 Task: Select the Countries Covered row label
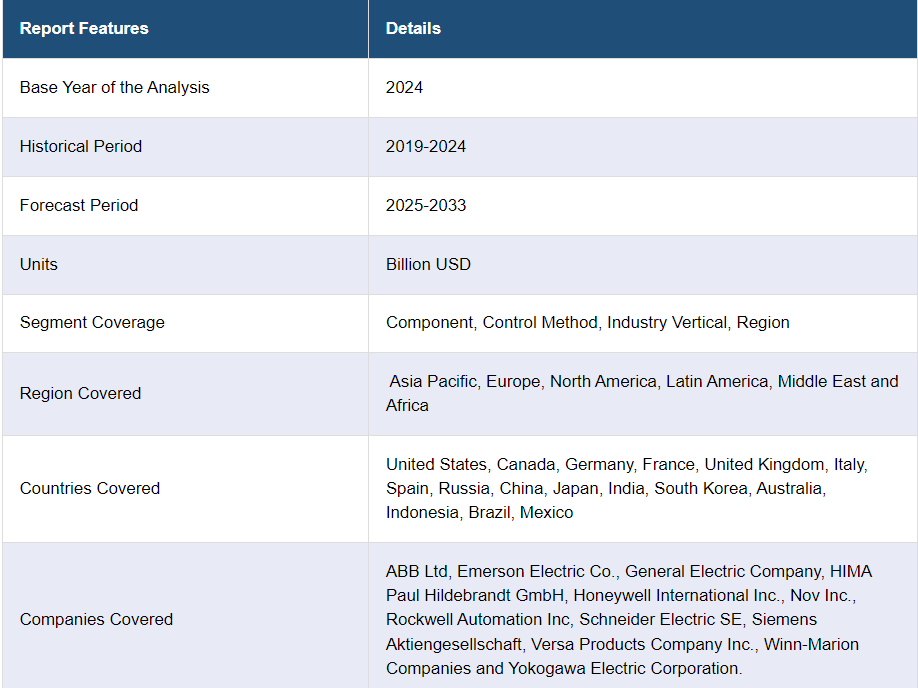click(x=90, y=489)
